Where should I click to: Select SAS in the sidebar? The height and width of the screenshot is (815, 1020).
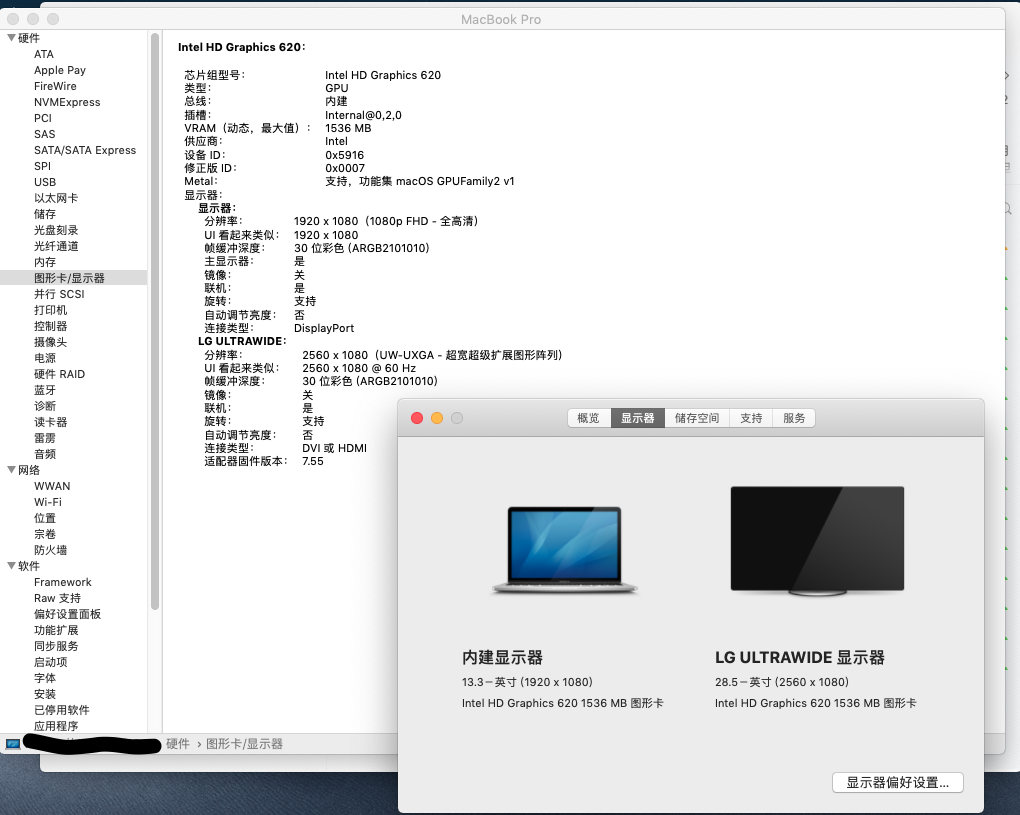[44, 134]
